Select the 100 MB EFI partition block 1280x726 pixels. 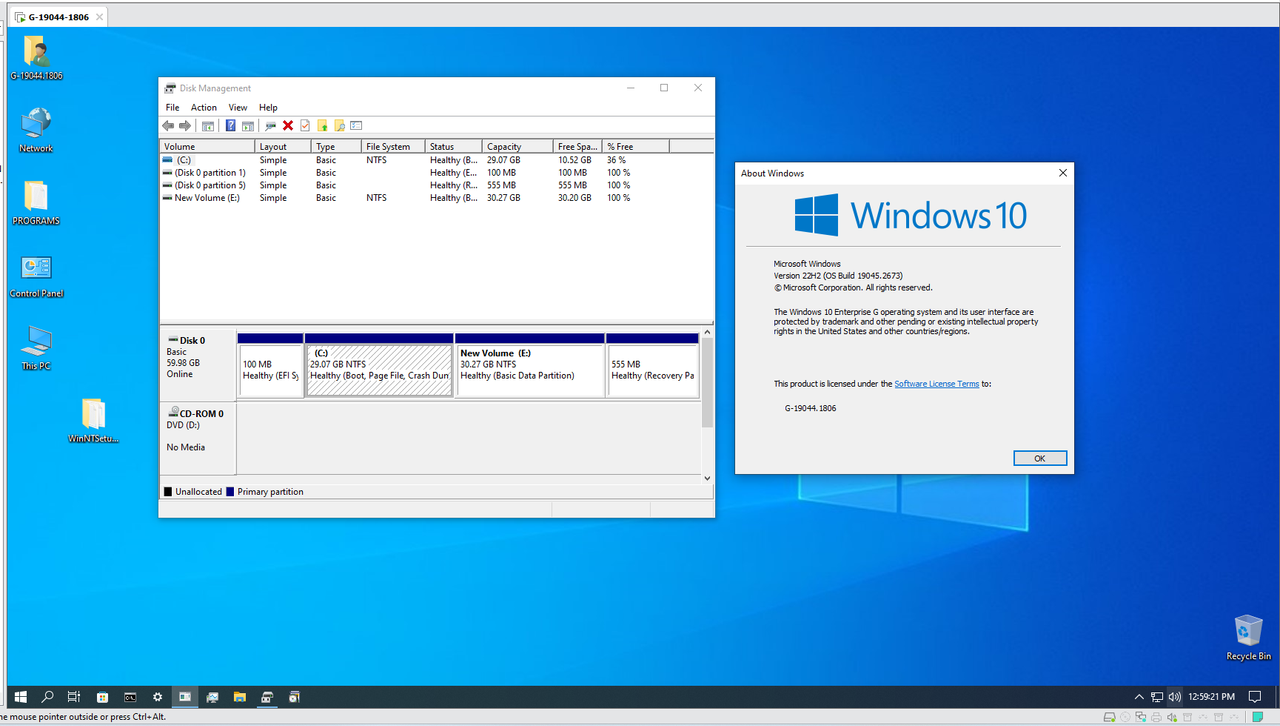click(271, 366)
